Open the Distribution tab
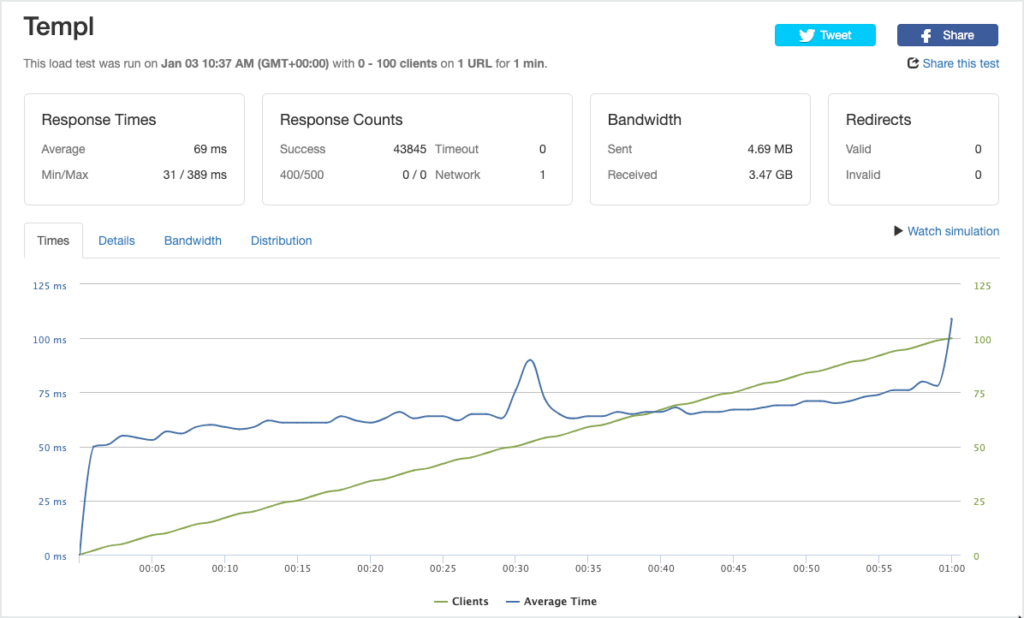 [281, 240]
